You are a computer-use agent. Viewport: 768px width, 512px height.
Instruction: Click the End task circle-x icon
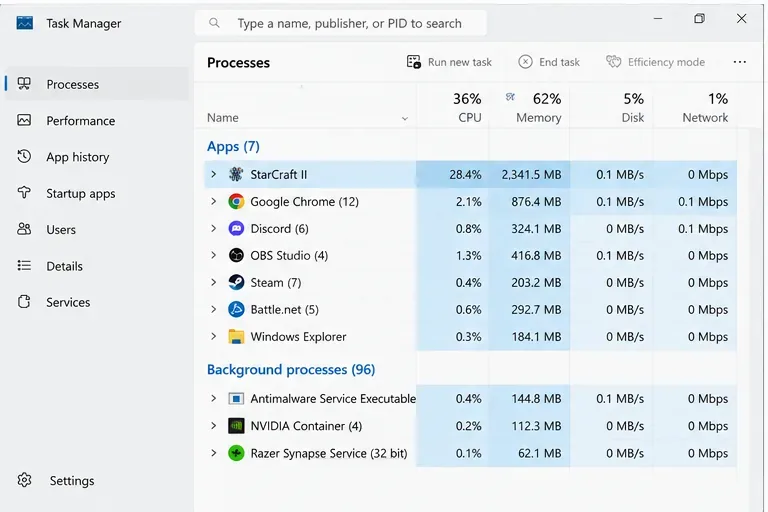pyautogui.click(x=525, y=62)
